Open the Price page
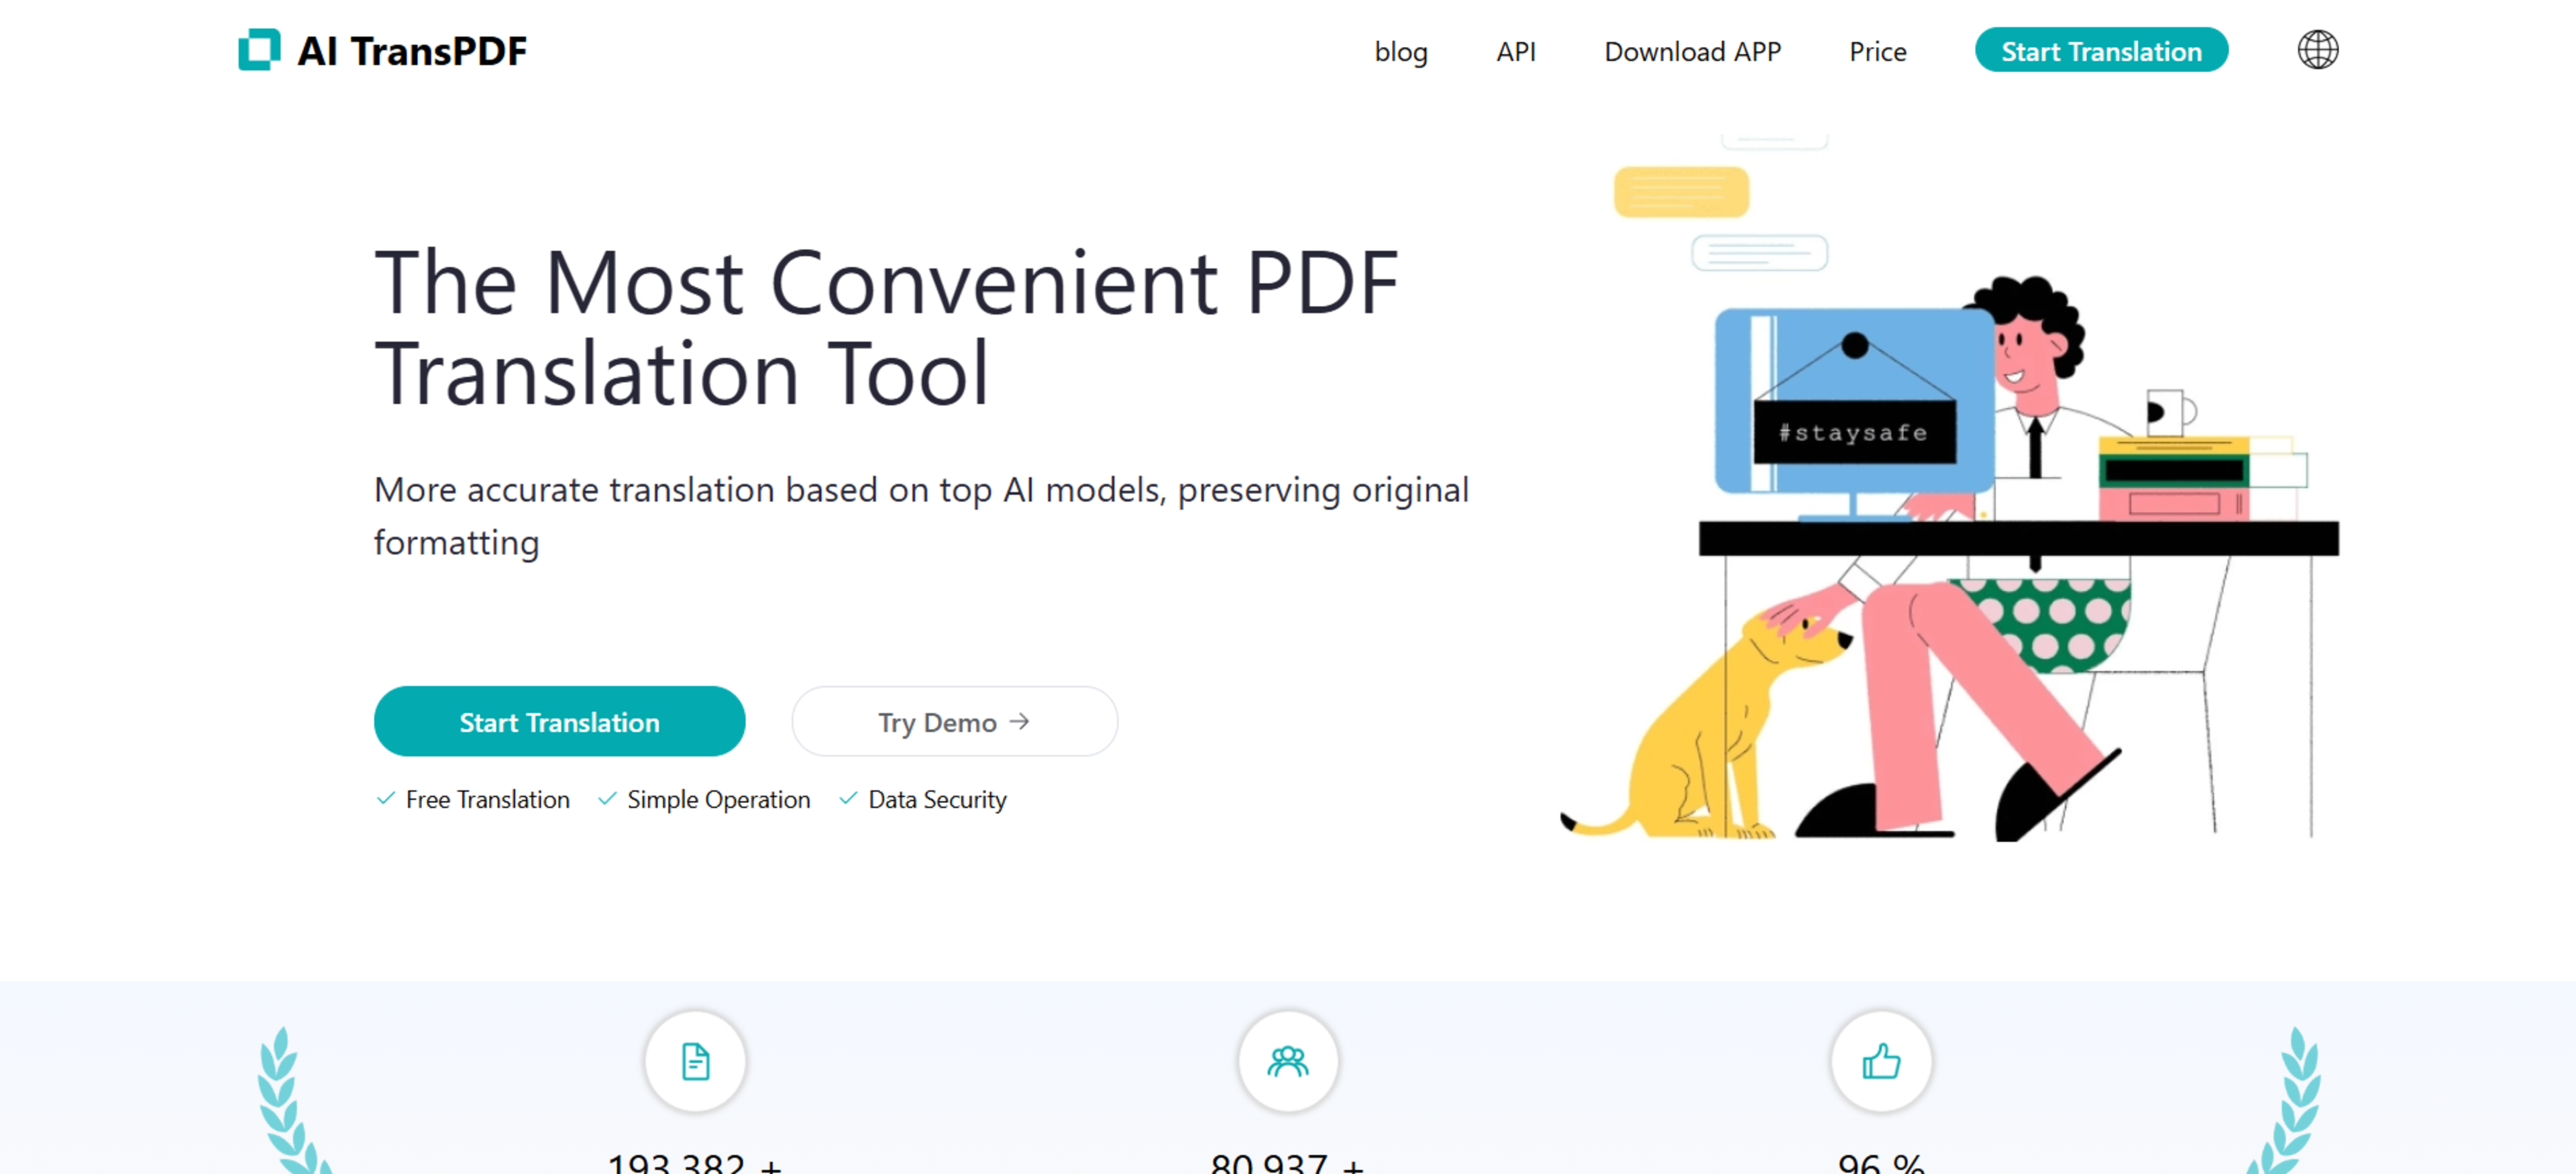 click(x=1877, y=51)
